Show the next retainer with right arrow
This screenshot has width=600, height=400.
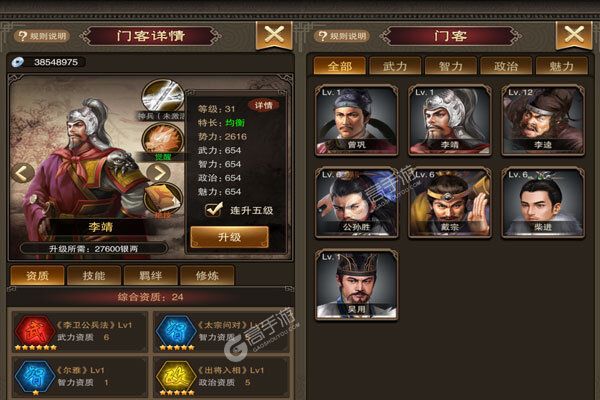(158, 173)
